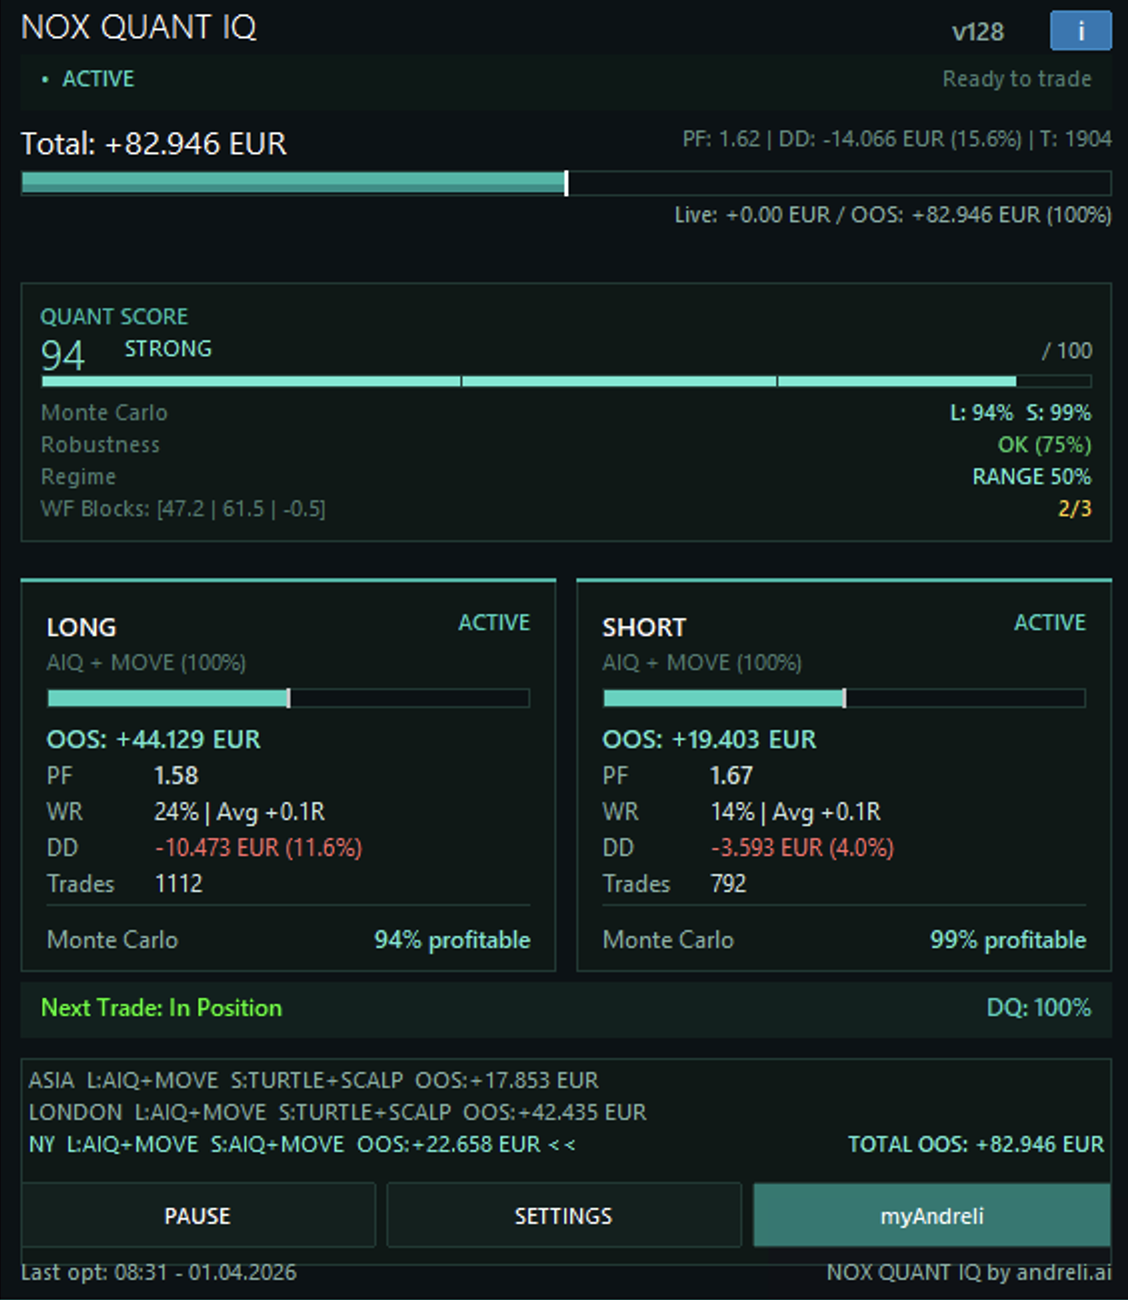
Task: Open the myAndreli portal
Action: [x=930, y=1215]
